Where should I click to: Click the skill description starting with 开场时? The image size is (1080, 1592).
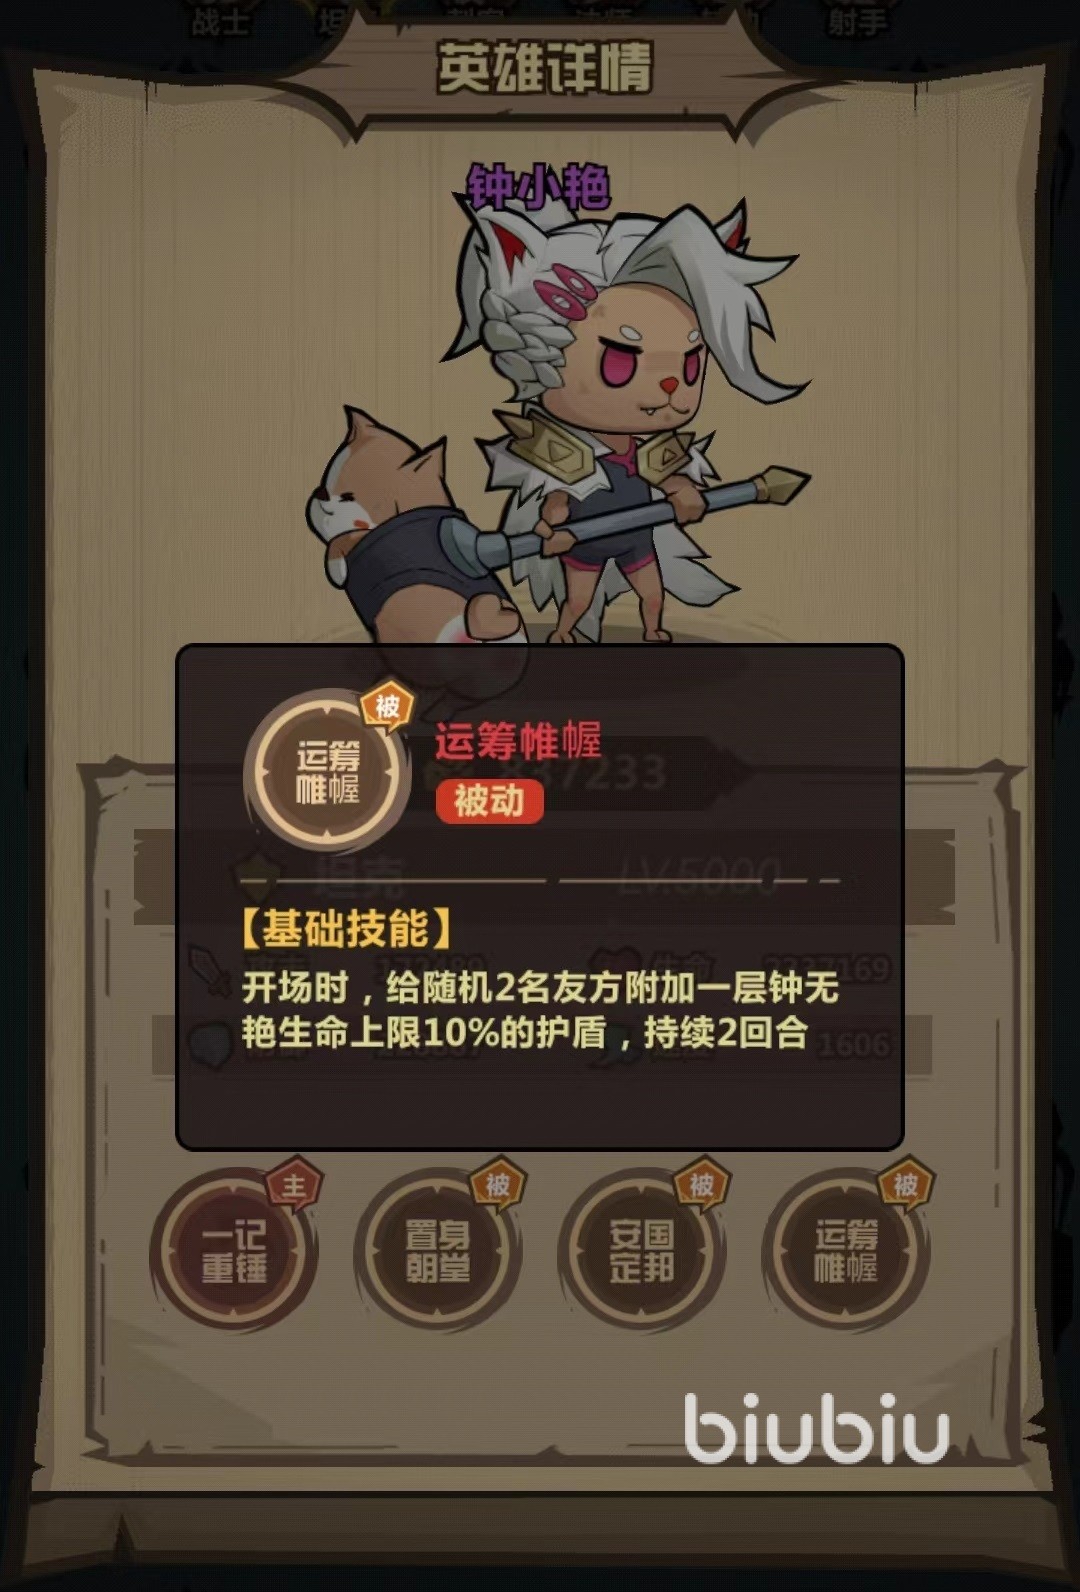[x=540, y=1010]
